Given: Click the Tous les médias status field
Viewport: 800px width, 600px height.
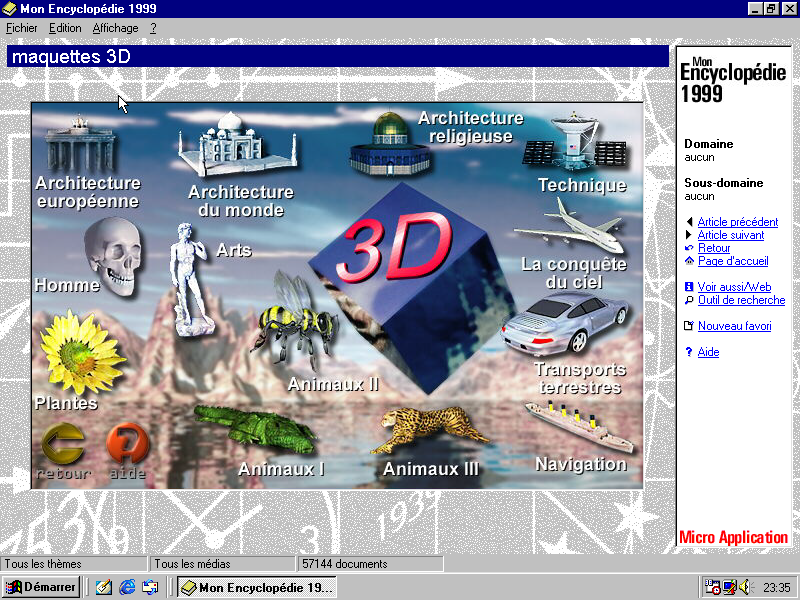Looking at the screenshot, I should (222, 564).
